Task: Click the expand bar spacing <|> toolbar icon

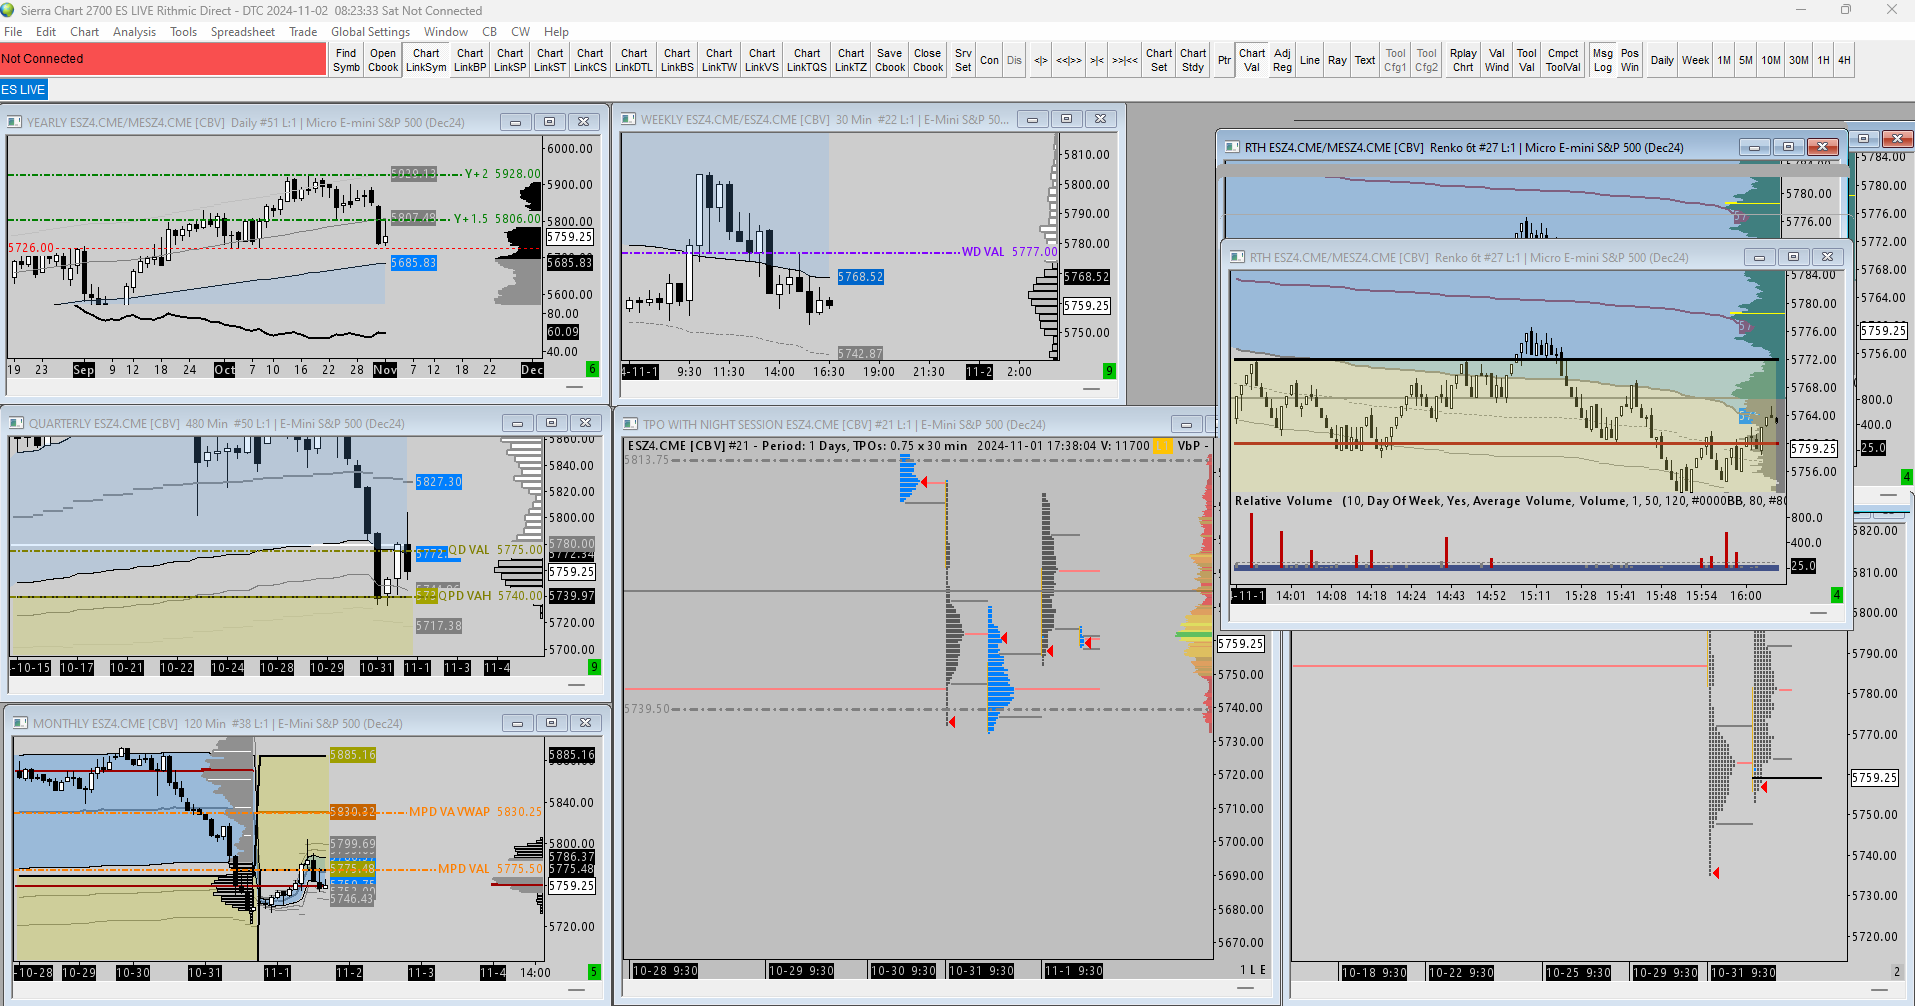Action: (1041, 60)
